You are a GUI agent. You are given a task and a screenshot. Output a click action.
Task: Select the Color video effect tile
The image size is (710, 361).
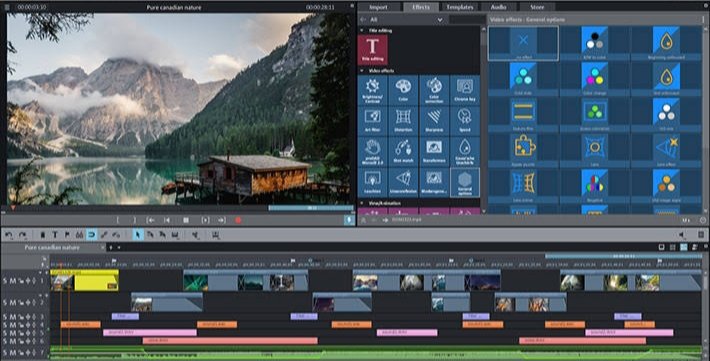coord(403,91)
